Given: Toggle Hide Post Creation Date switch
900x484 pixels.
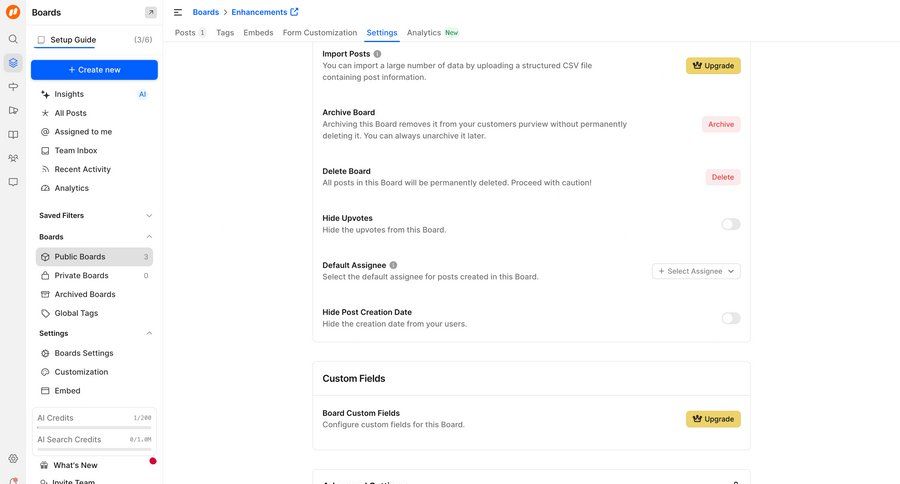Looking at the screenshot, I should (x=731, y=318).
